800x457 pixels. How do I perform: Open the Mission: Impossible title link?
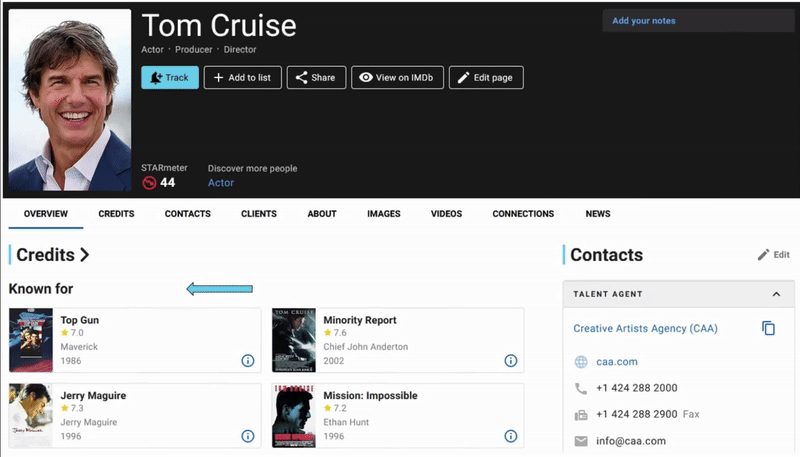coord(370,395)
